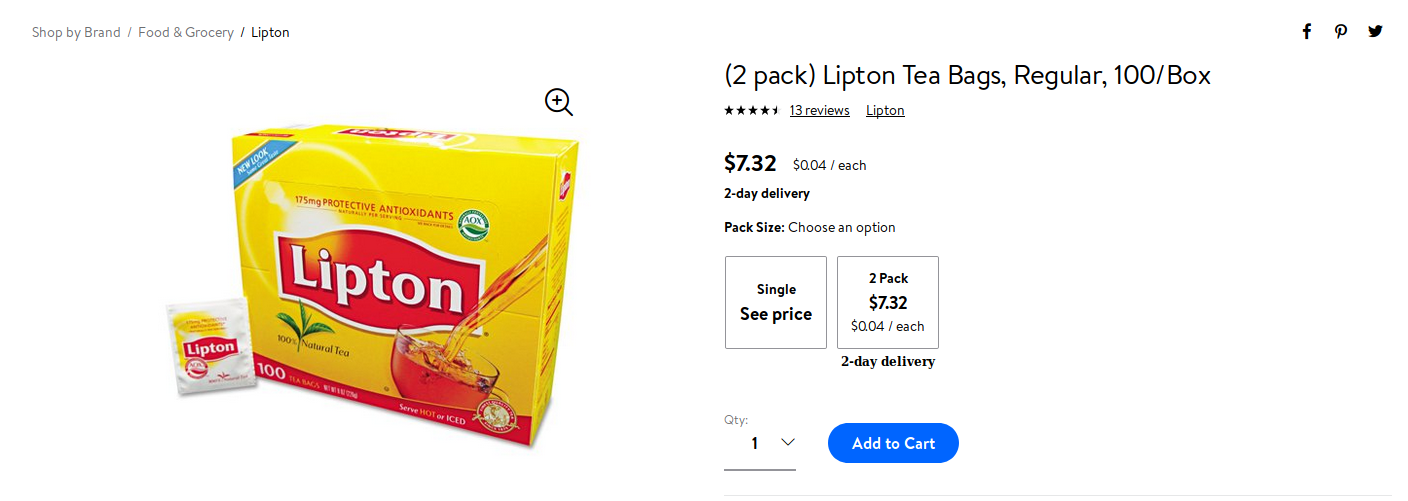Image resolution: width=1408 pixels, height=501 pixels.
Task: Click the star rating icons
Action: pyautogui.click(x=752, y=110)
